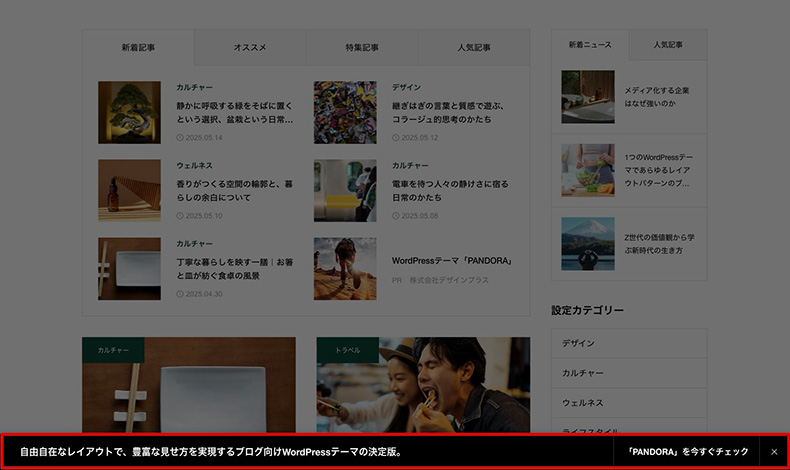Image resolution: width=790 pixels, height=470 pixels.
Task: Open the bonsai article thumbnail
Action: coord(129,112)
